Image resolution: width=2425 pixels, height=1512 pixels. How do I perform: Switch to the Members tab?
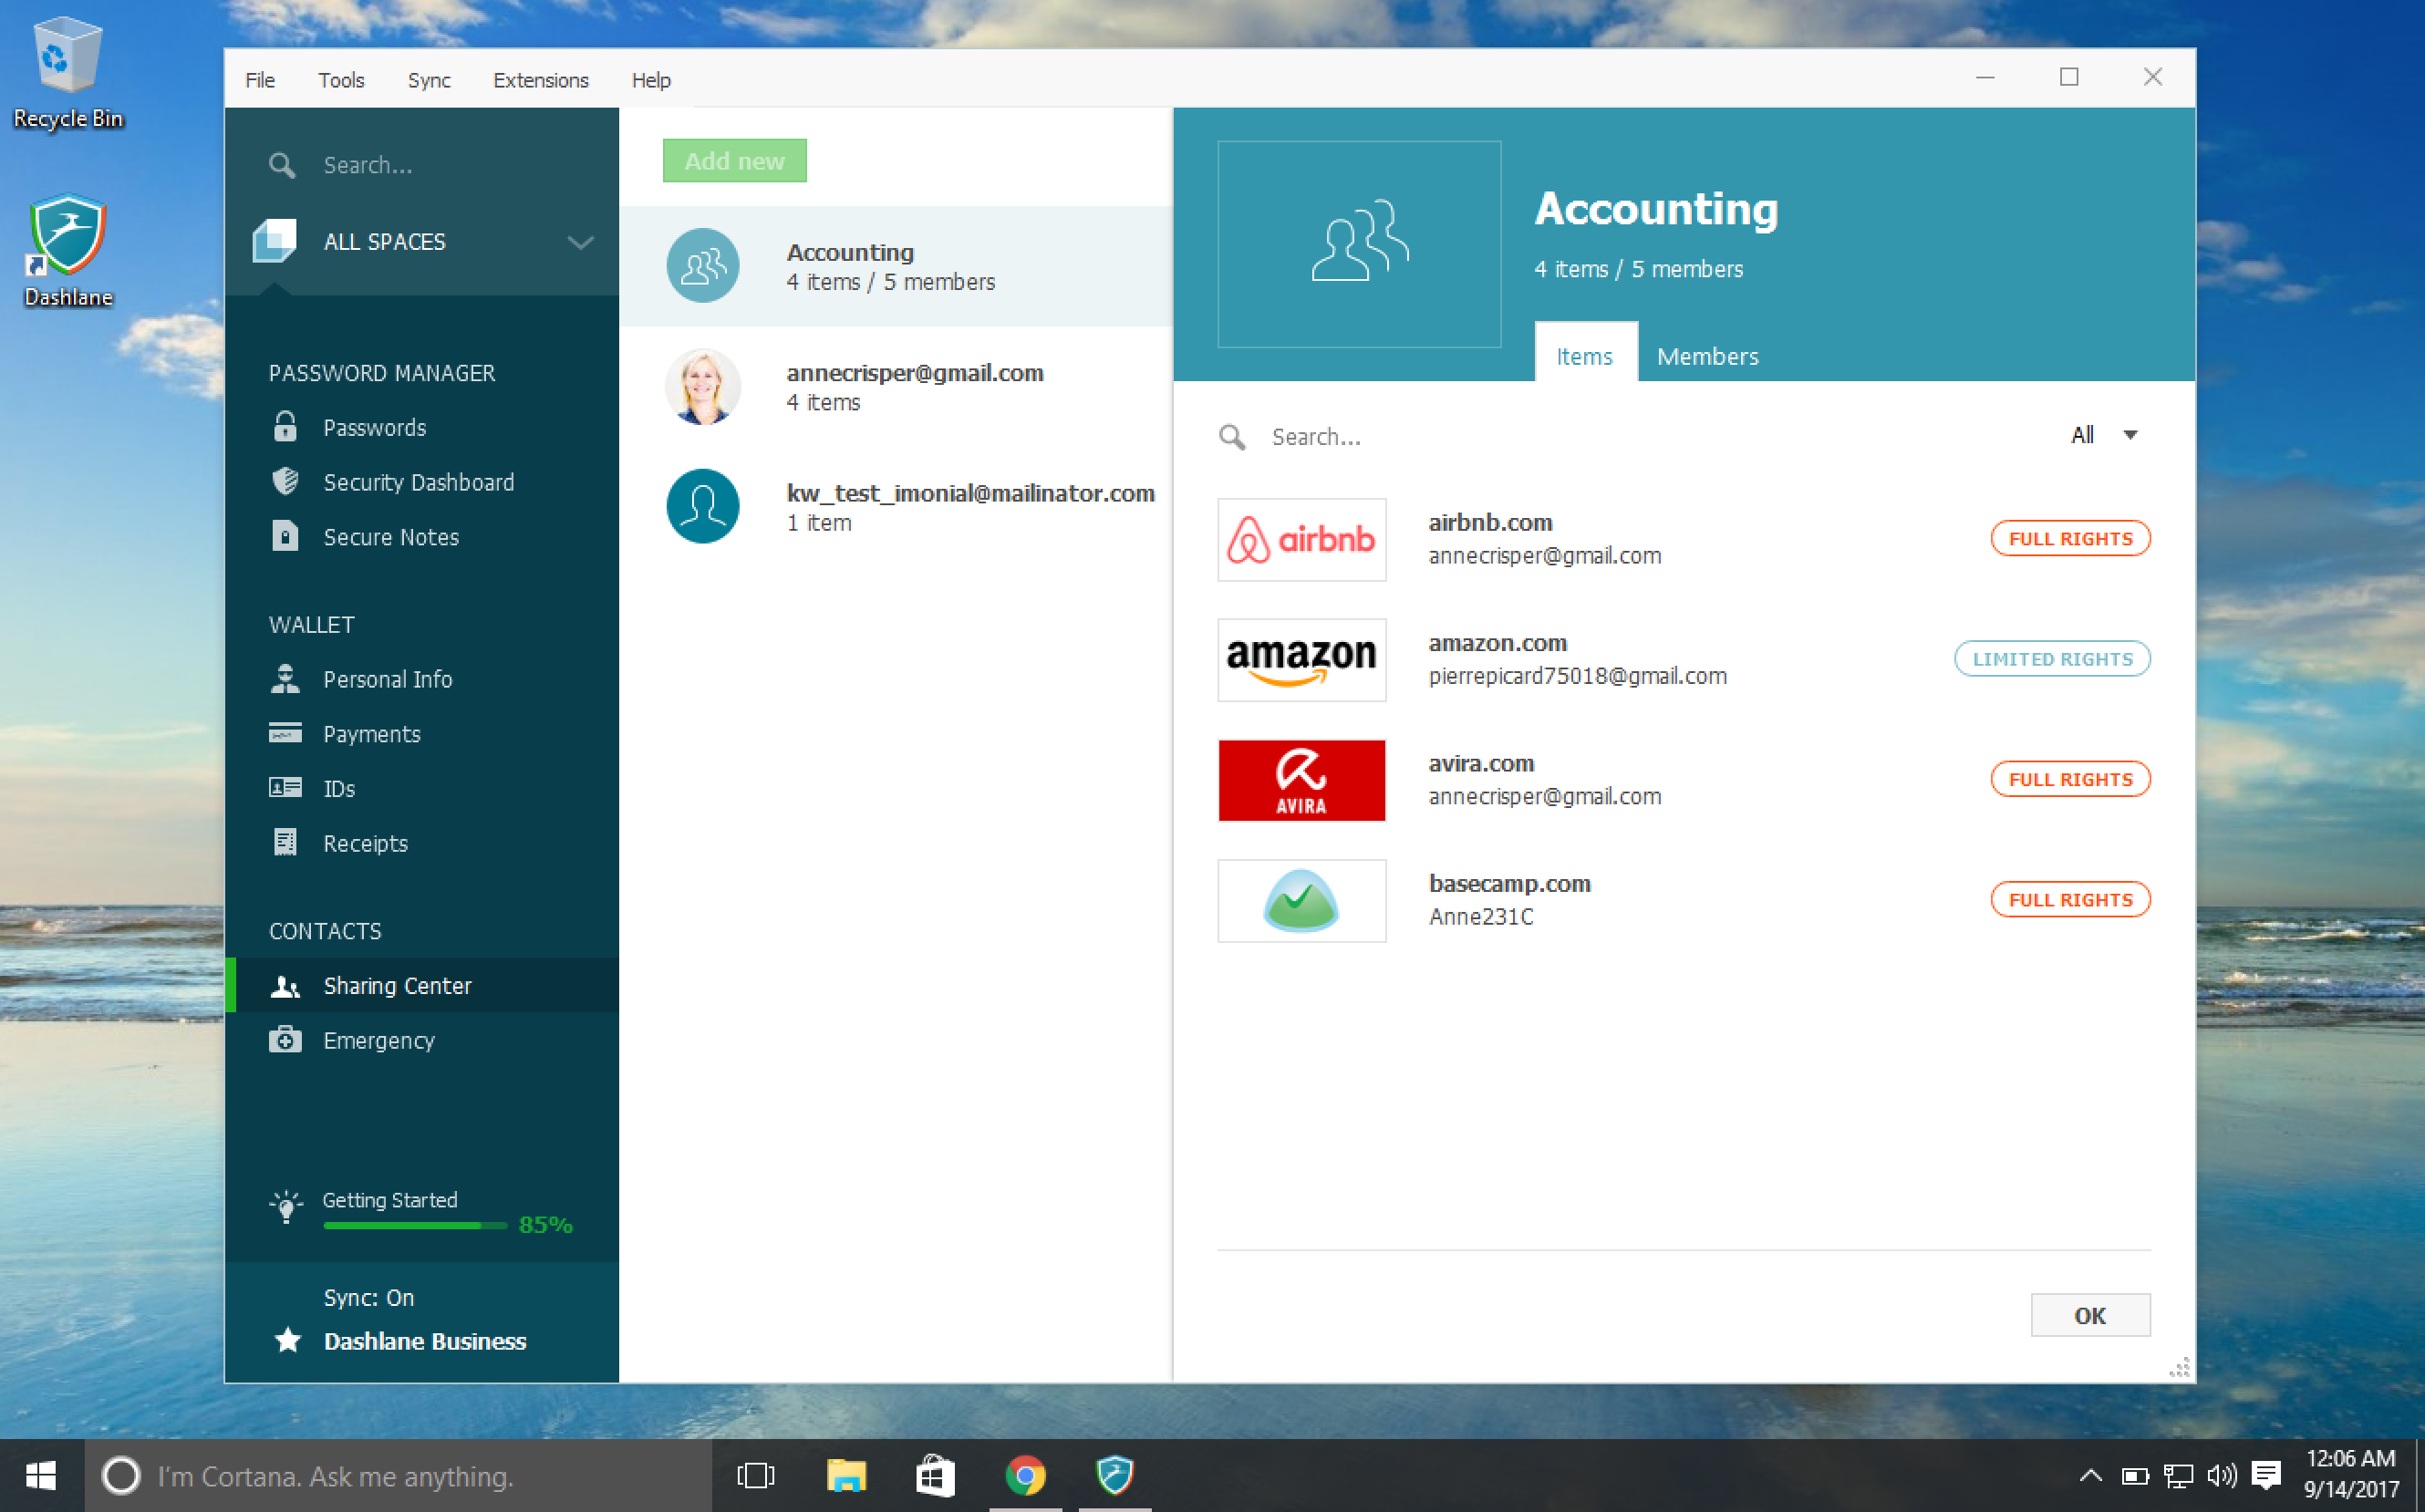click(1707, 356)
